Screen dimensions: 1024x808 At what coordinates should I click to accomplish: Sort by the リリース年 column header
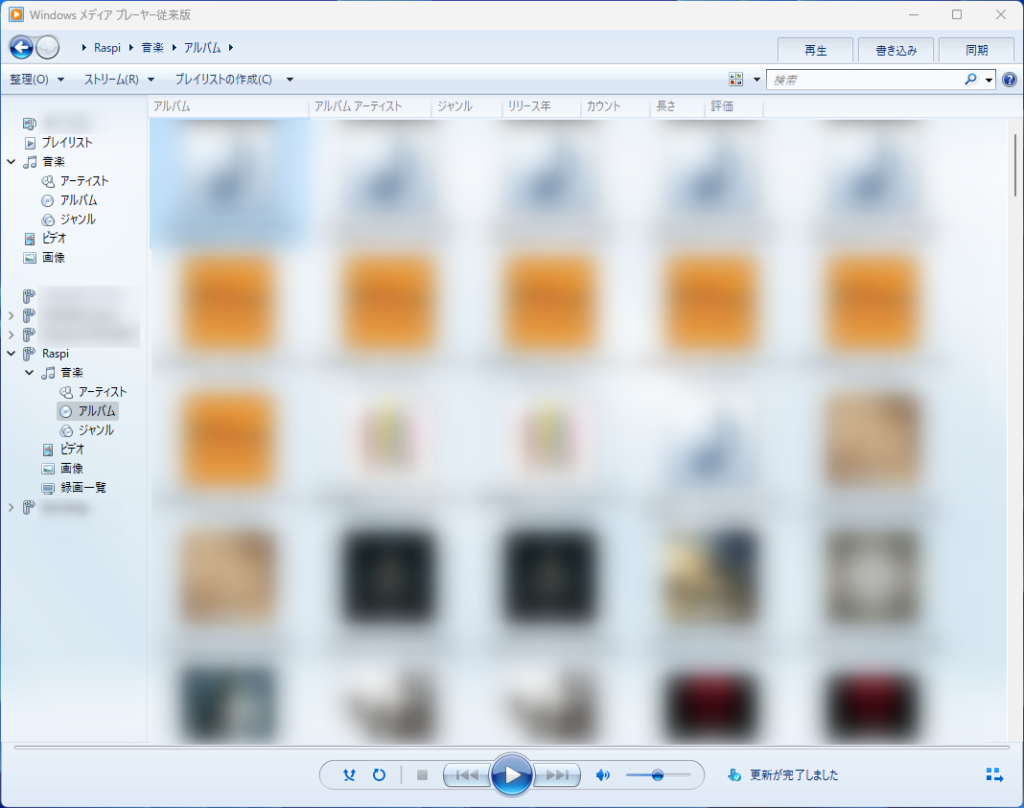(541, 106)
